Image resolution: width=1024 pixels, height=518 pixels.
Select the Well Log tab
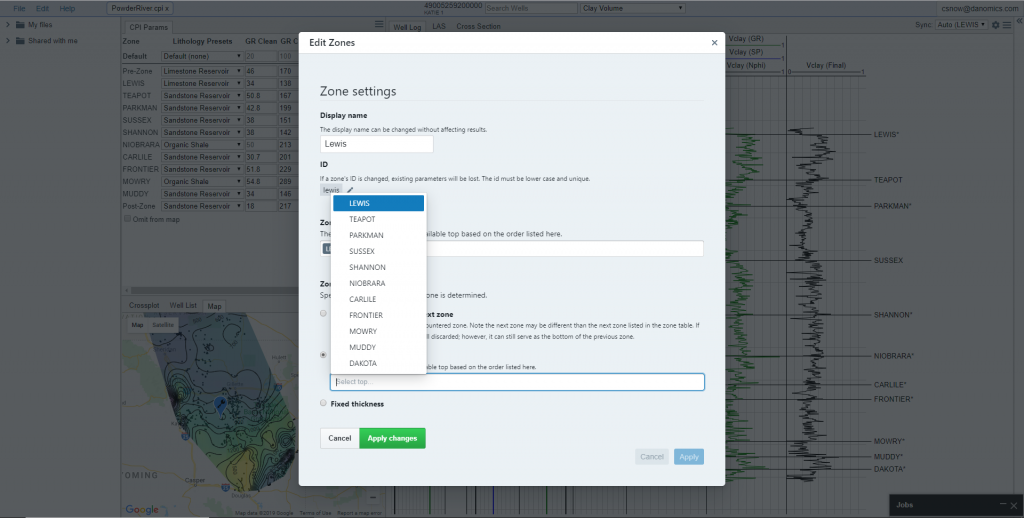tap(408, 27)
